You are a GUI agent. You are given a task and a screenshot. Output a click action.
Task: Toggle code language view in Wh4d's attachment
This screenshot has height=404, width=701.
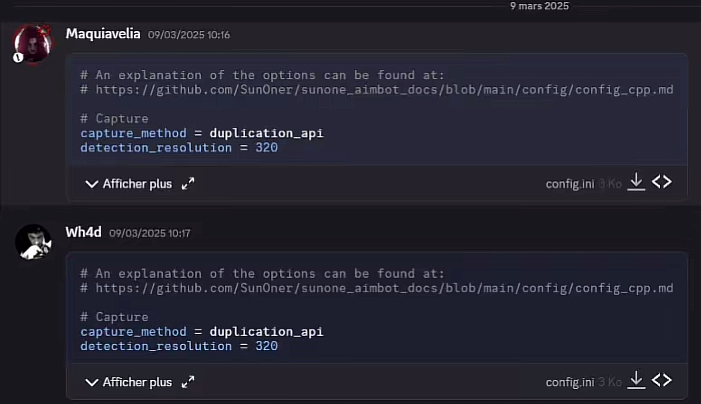click(662, 380)
